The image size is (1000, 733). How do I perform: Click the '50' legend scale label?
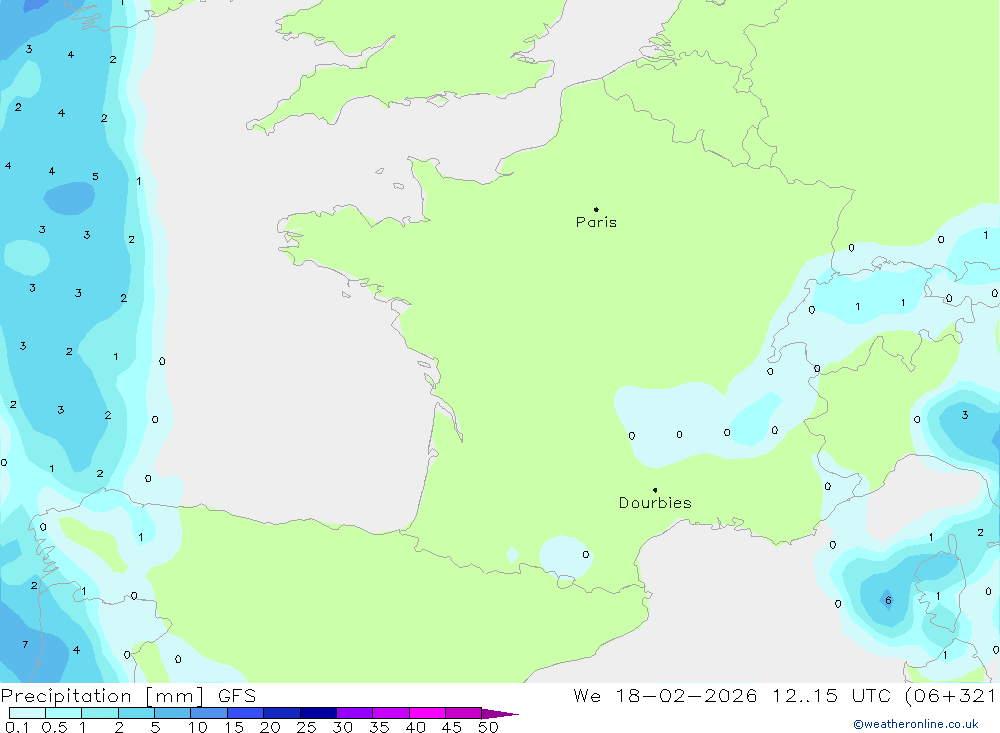pos(488,727)
